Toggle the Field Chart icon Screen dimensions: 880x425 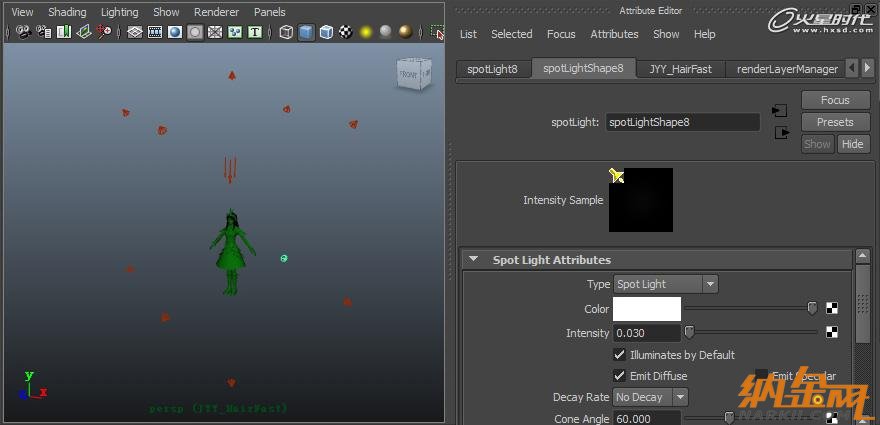tap(215, 32)
